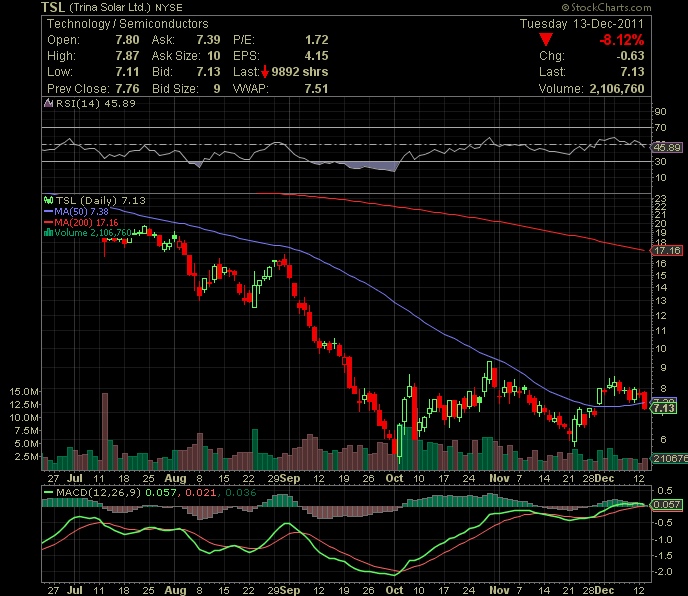Click the (Trina Solar Ltd.) NYSE label
The height and width of the screenshot is (596, 688).
[126, 7]
